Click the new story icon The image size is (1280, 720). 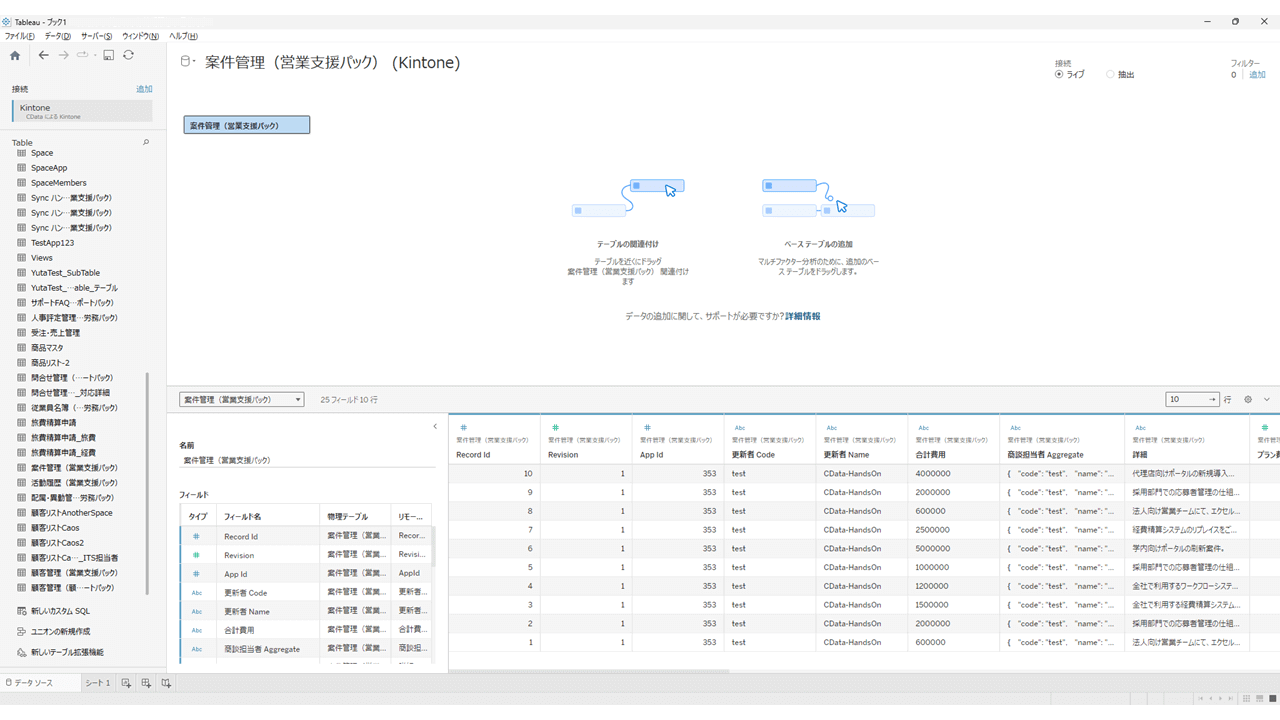pos(166,683)
